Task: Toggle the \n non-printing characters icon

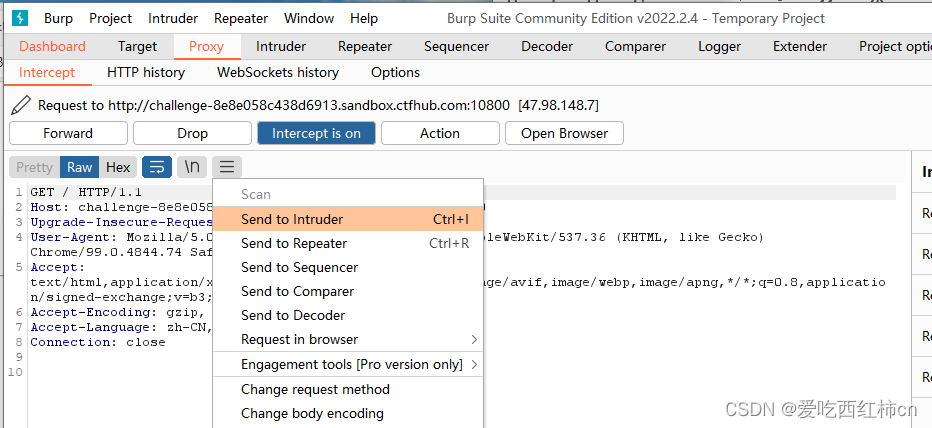Action: (192, 167)
